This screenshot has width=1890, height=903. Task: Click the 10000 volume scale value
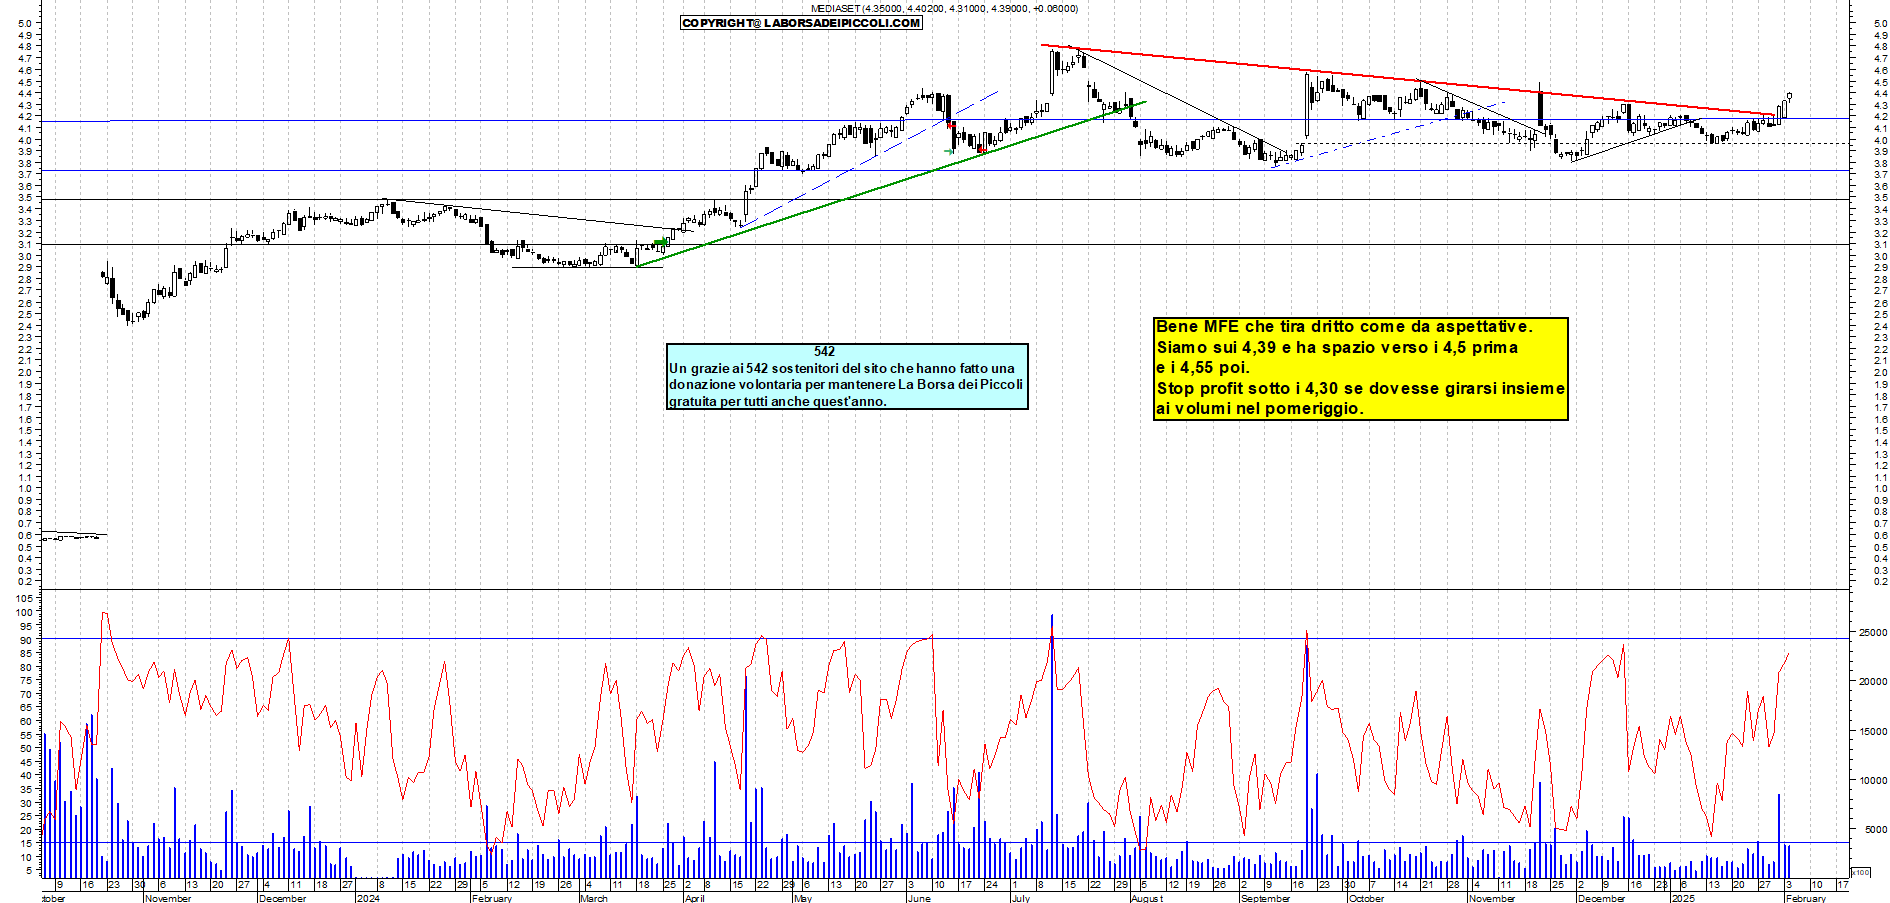[x=1872, y=780]
